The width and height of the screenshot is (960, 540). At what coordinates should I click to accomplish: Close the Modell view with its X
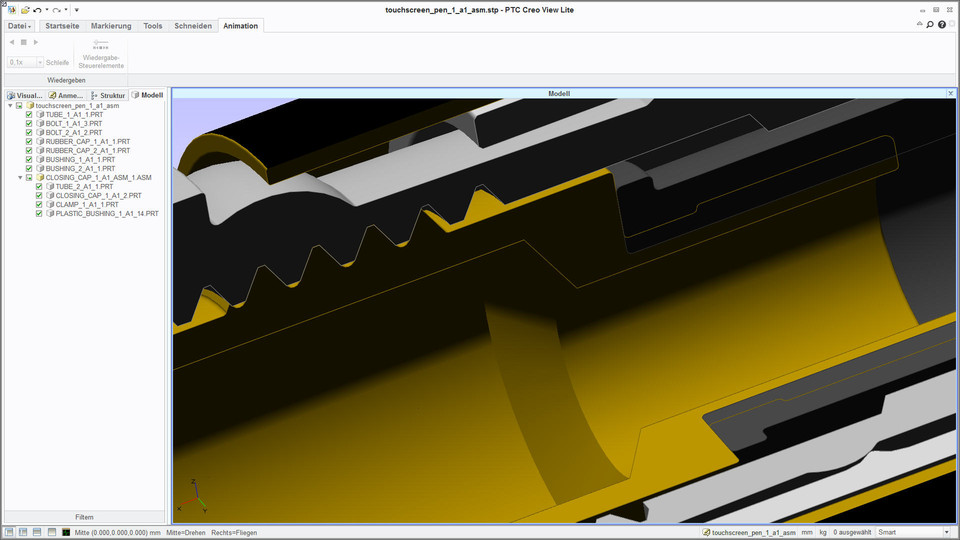(950, 94)
